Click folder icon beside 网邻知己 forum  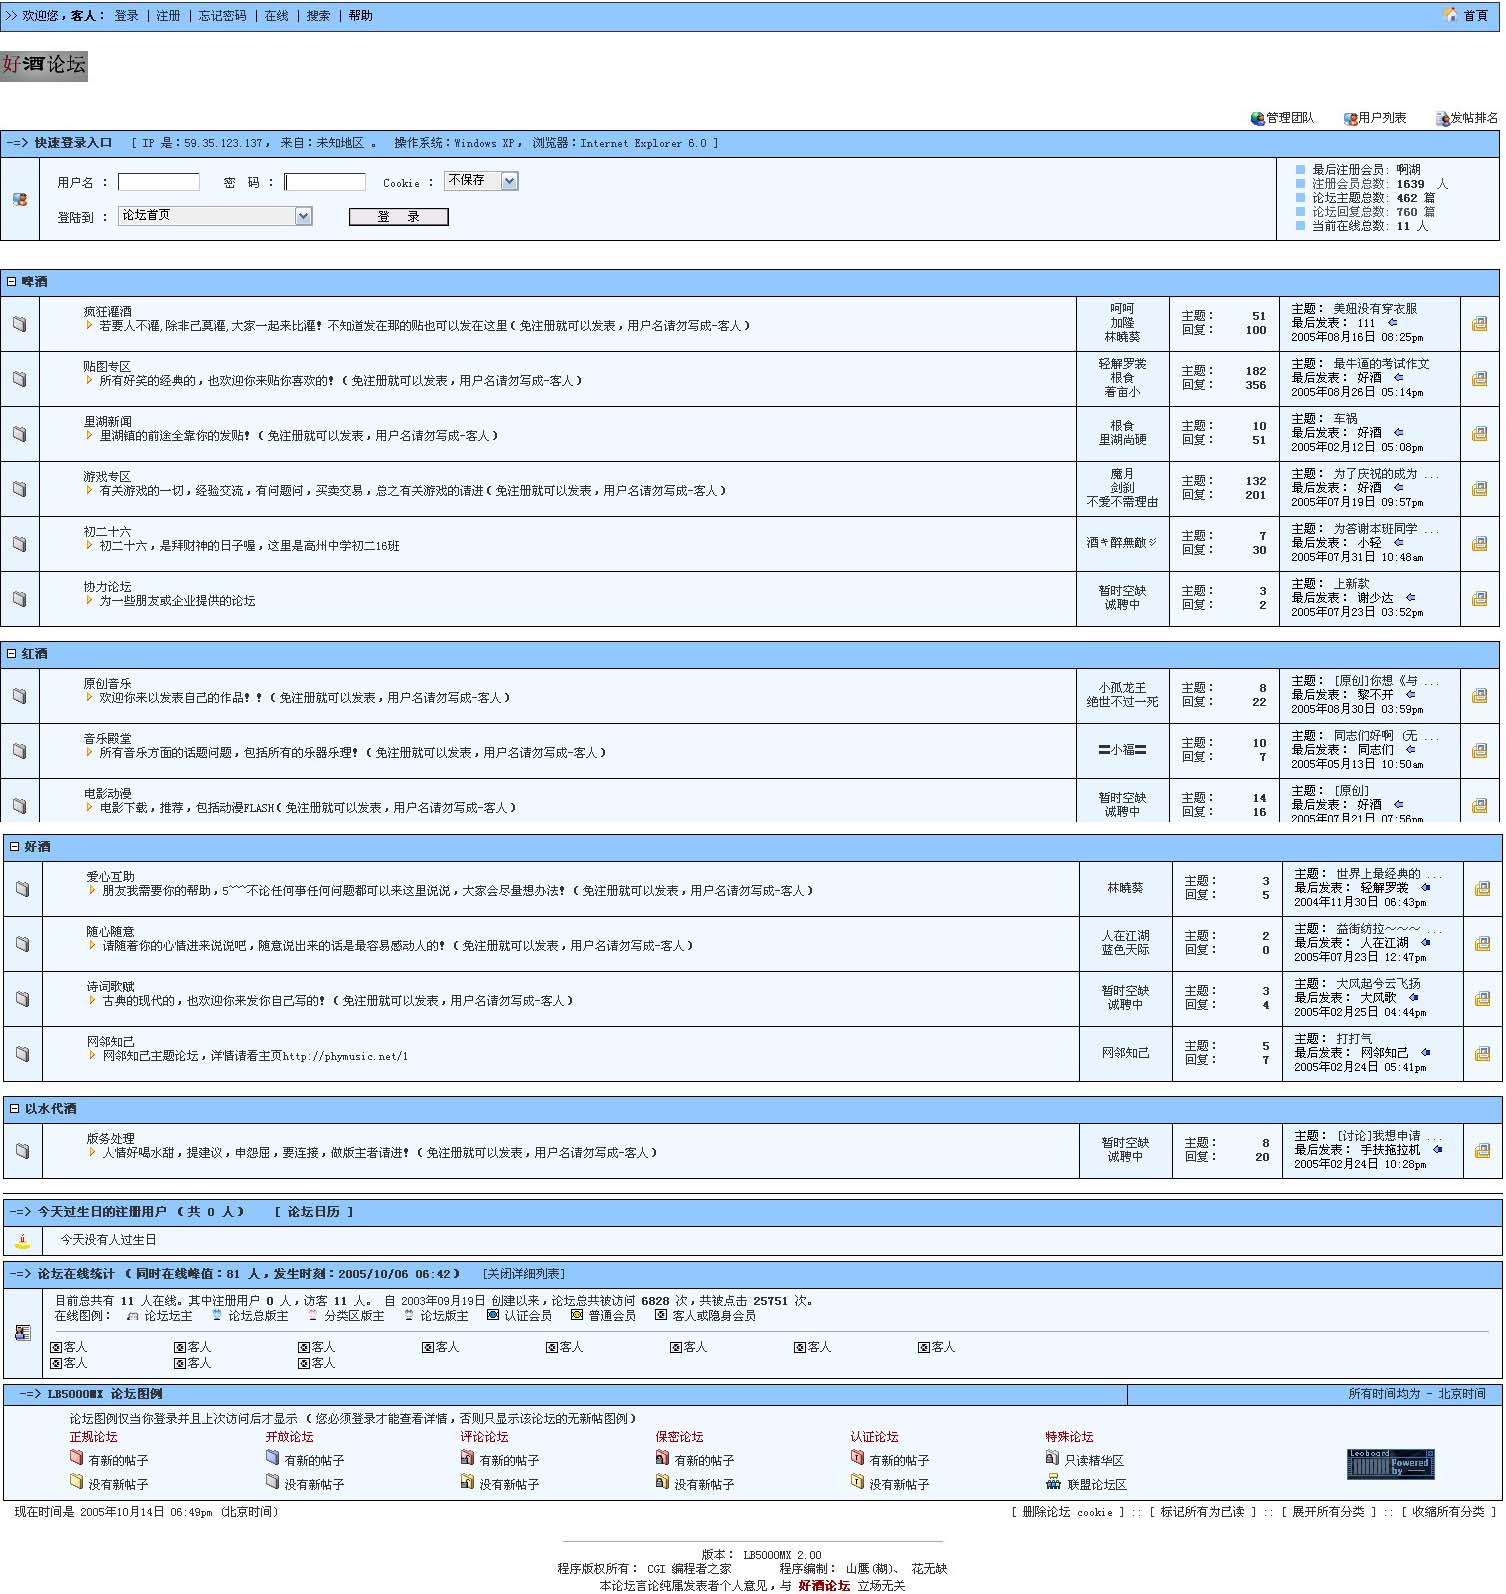tap(23, 1054)
